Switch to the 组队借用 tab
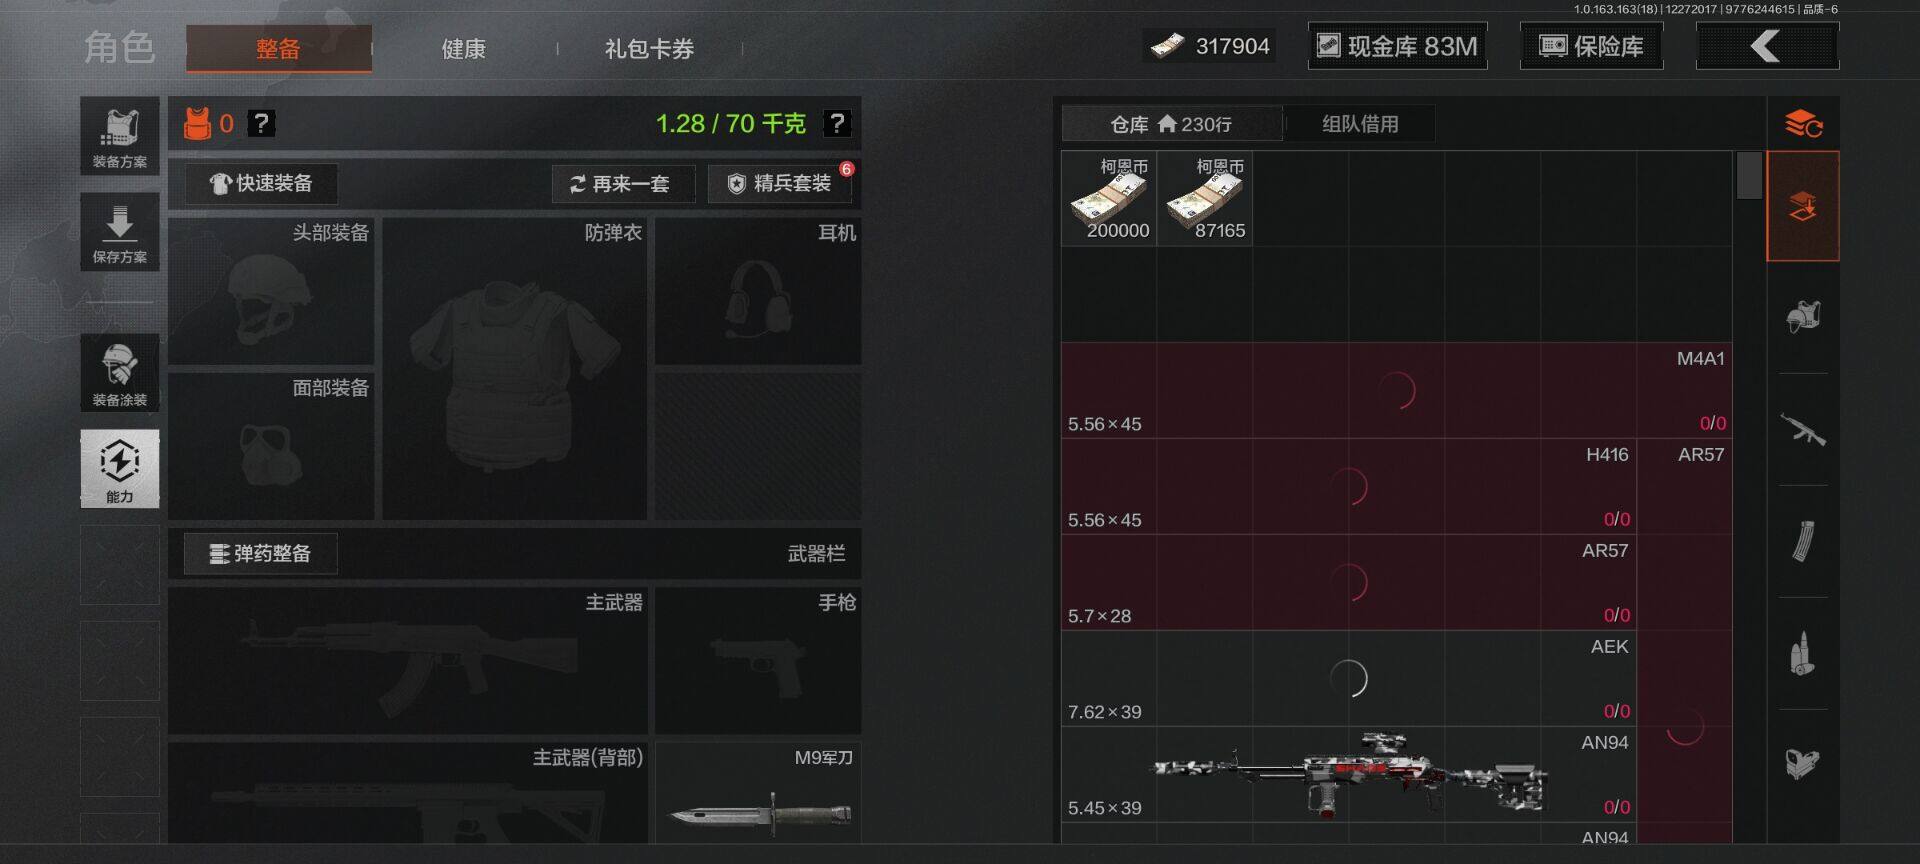This screenshot has width=1920, height=864. pos(1360,124)
